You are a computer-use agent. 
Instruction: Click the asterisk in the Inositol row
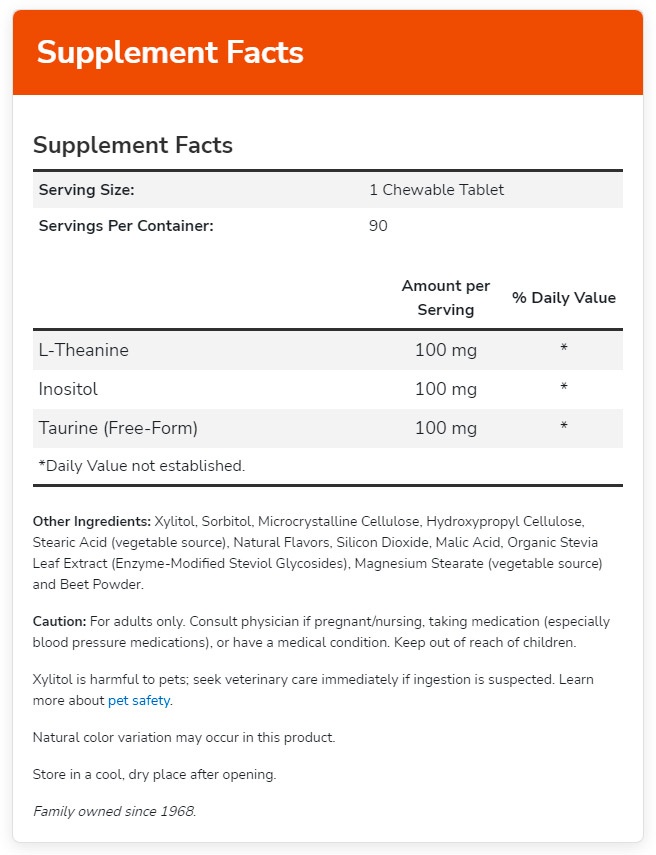(564, 389)
